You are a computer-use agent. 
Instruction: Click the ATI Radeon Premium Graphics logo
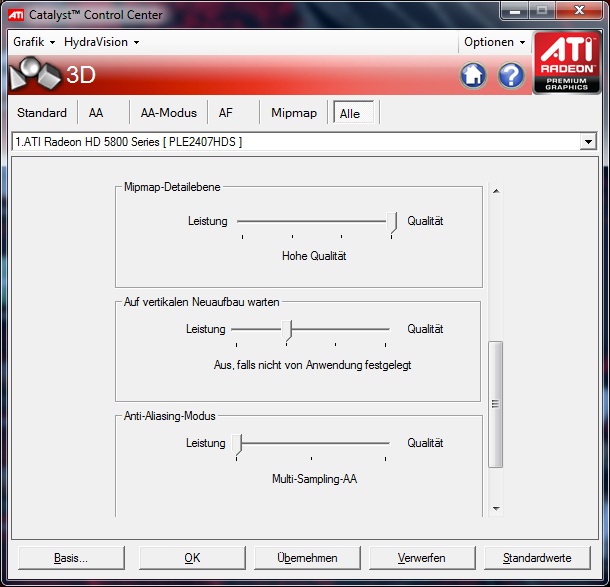click(567, 62)
